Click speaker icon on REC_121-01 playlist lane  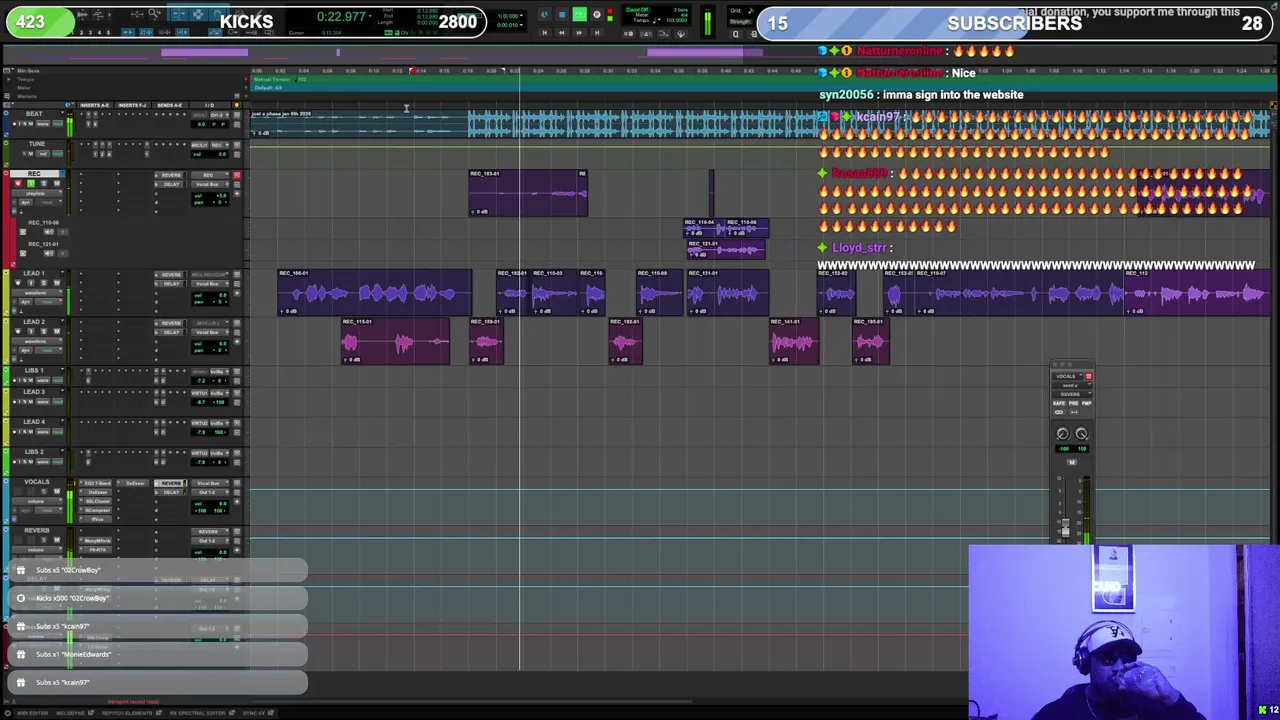point(49,253)
